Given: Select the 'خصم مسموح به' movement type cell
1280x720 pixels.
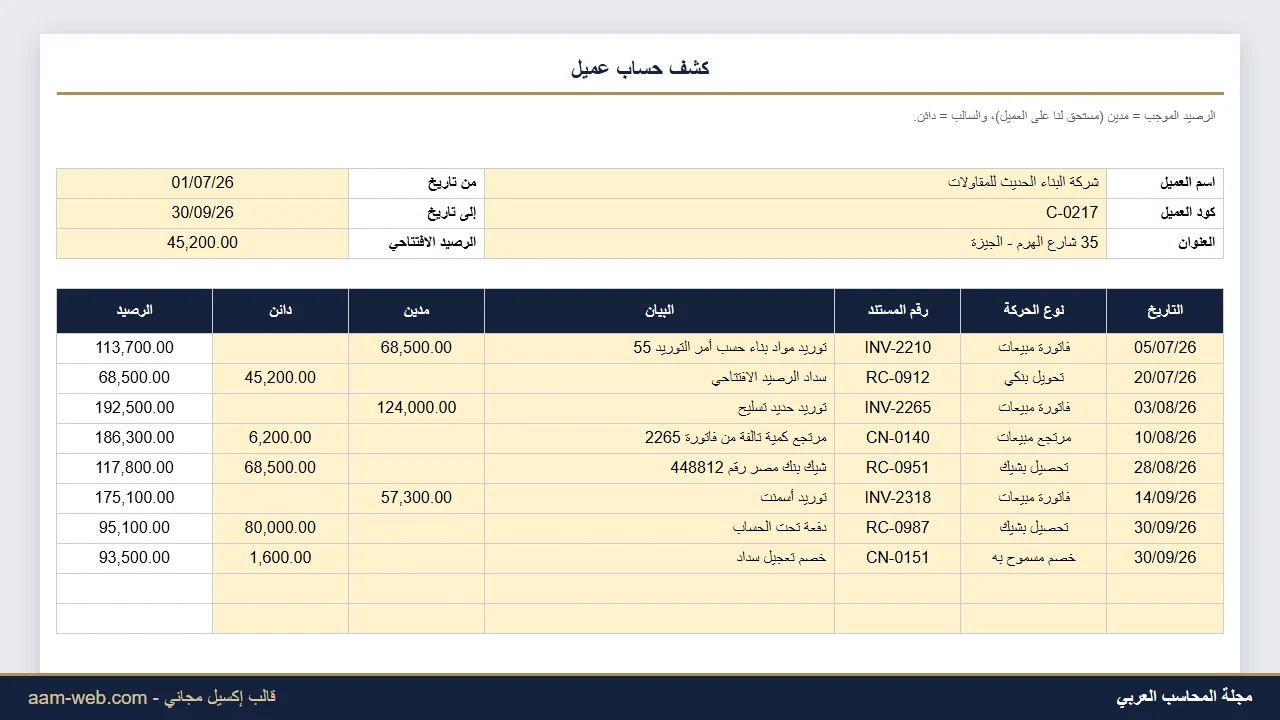Looking at the screenshot, I should (1034, 558).
